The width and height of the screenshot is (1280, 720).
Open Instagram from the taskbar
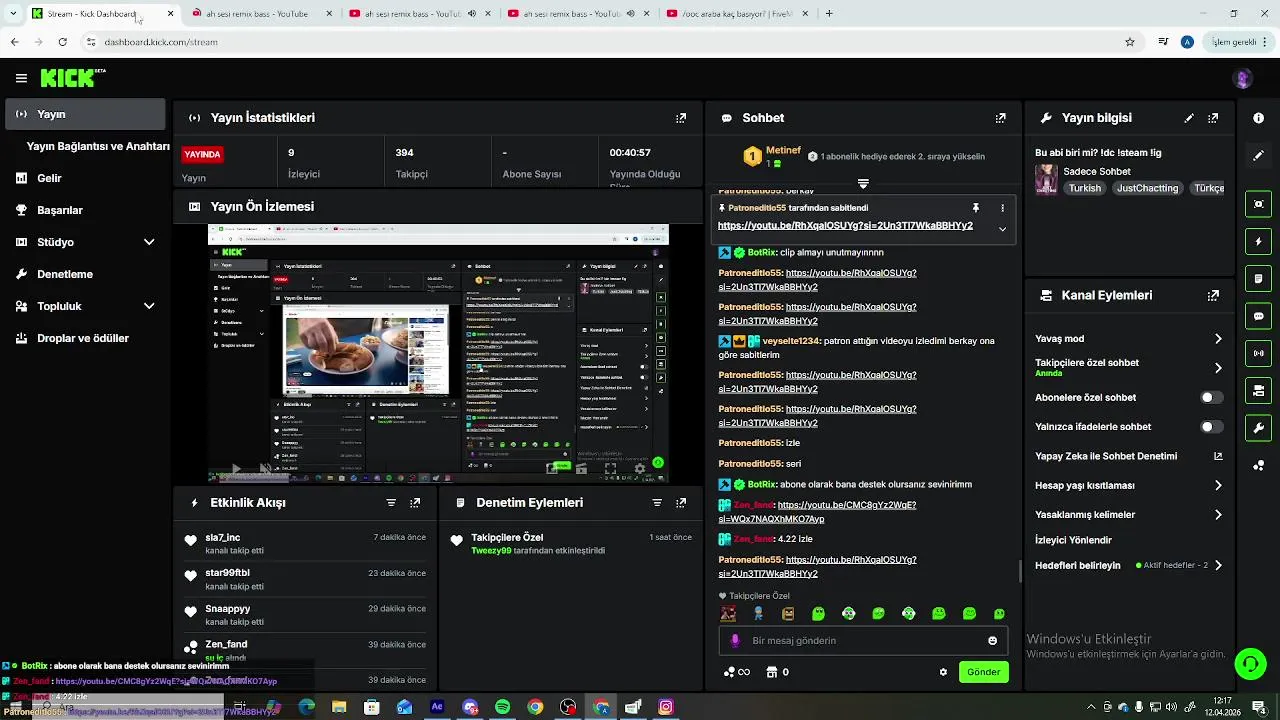click(666, 707)
